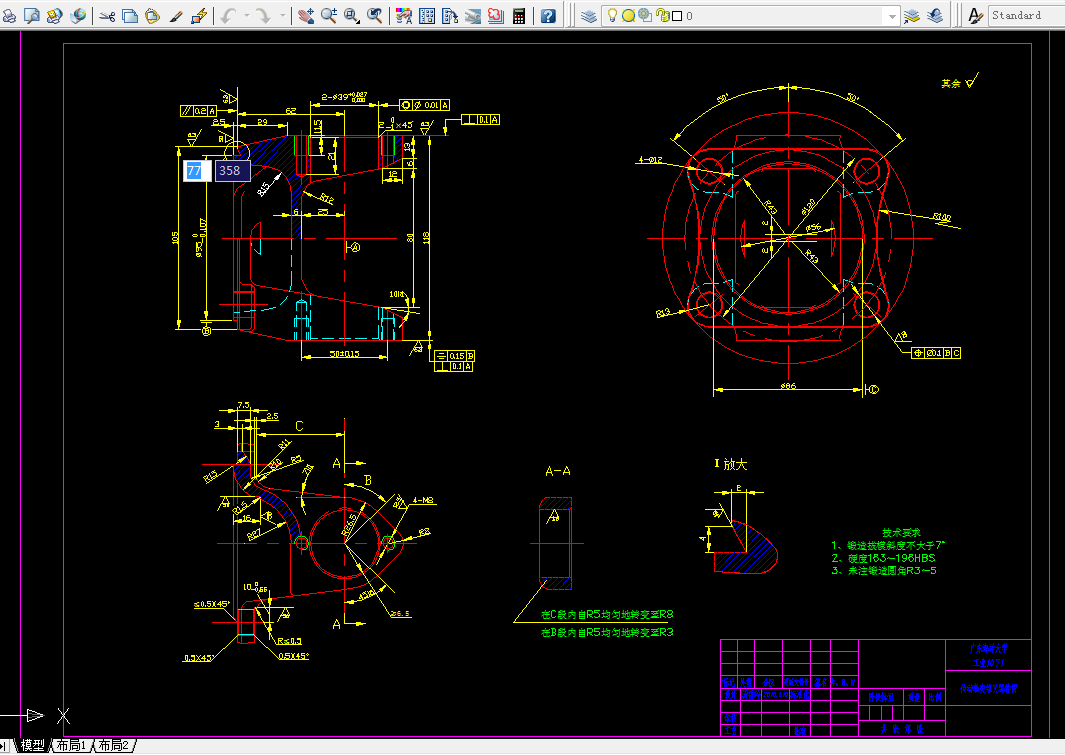Screen dimensions: 1065x755
Task: Click the 3D DWF export icon
Action: pos(78,16)
